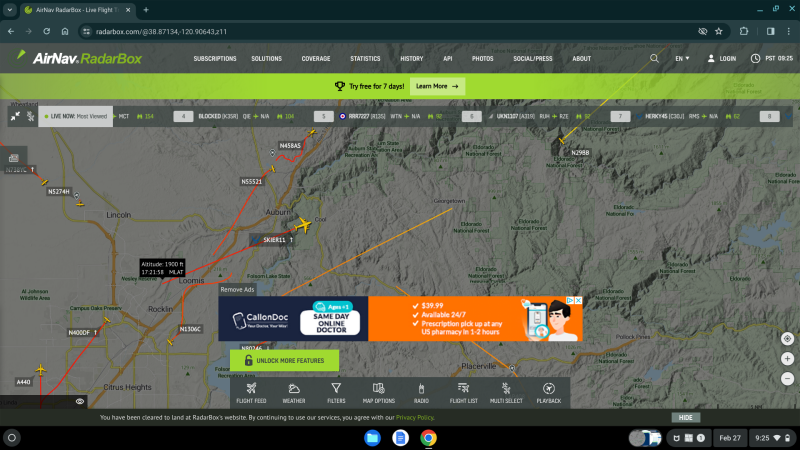Open the Coverage menu
This screenshot has height=450, width=800.
tap(316, 59)
